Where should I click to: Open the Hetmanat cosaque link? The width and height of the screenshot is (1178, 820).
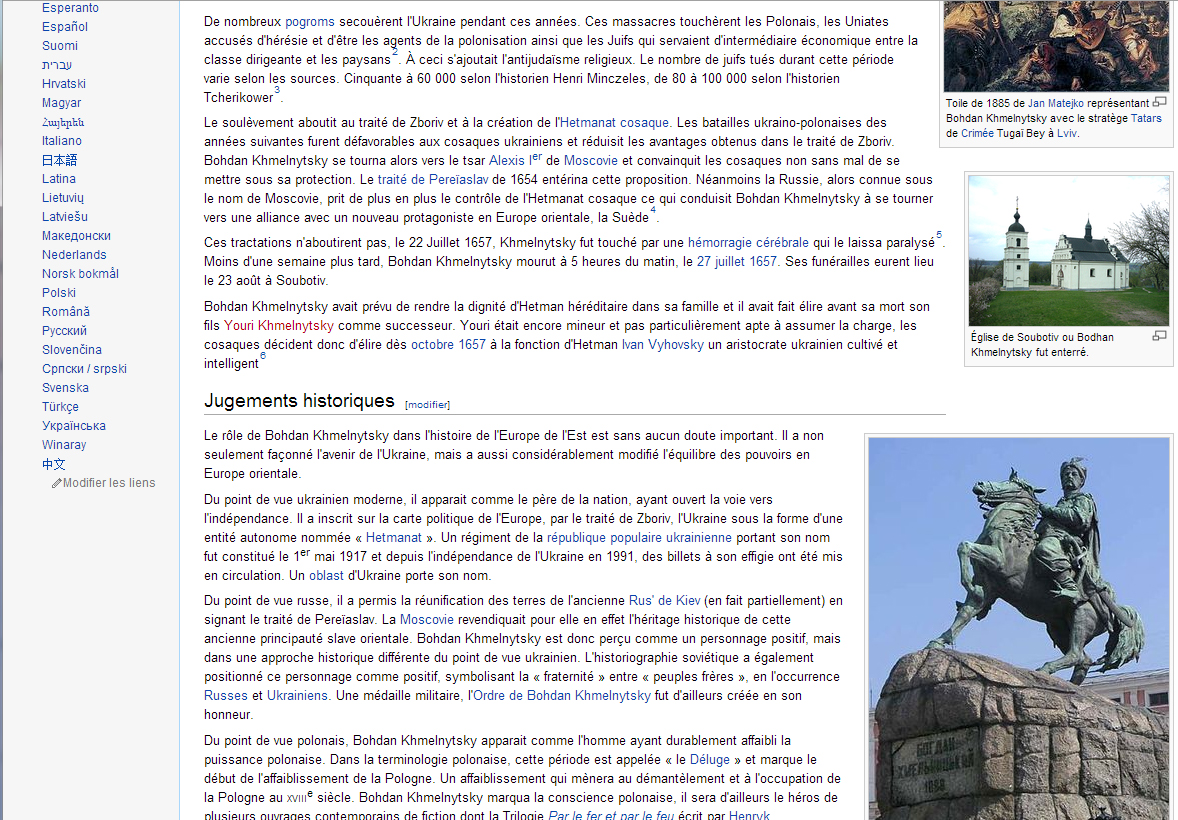(x=614, y=123)
